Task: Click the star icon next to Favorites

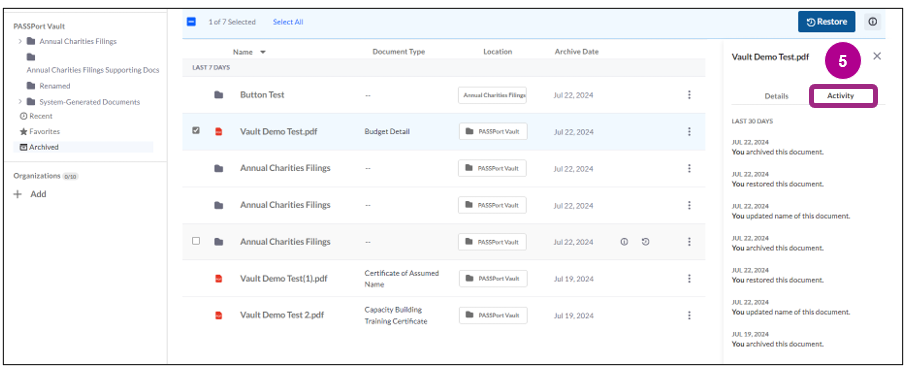Action: tap(23, 132)
